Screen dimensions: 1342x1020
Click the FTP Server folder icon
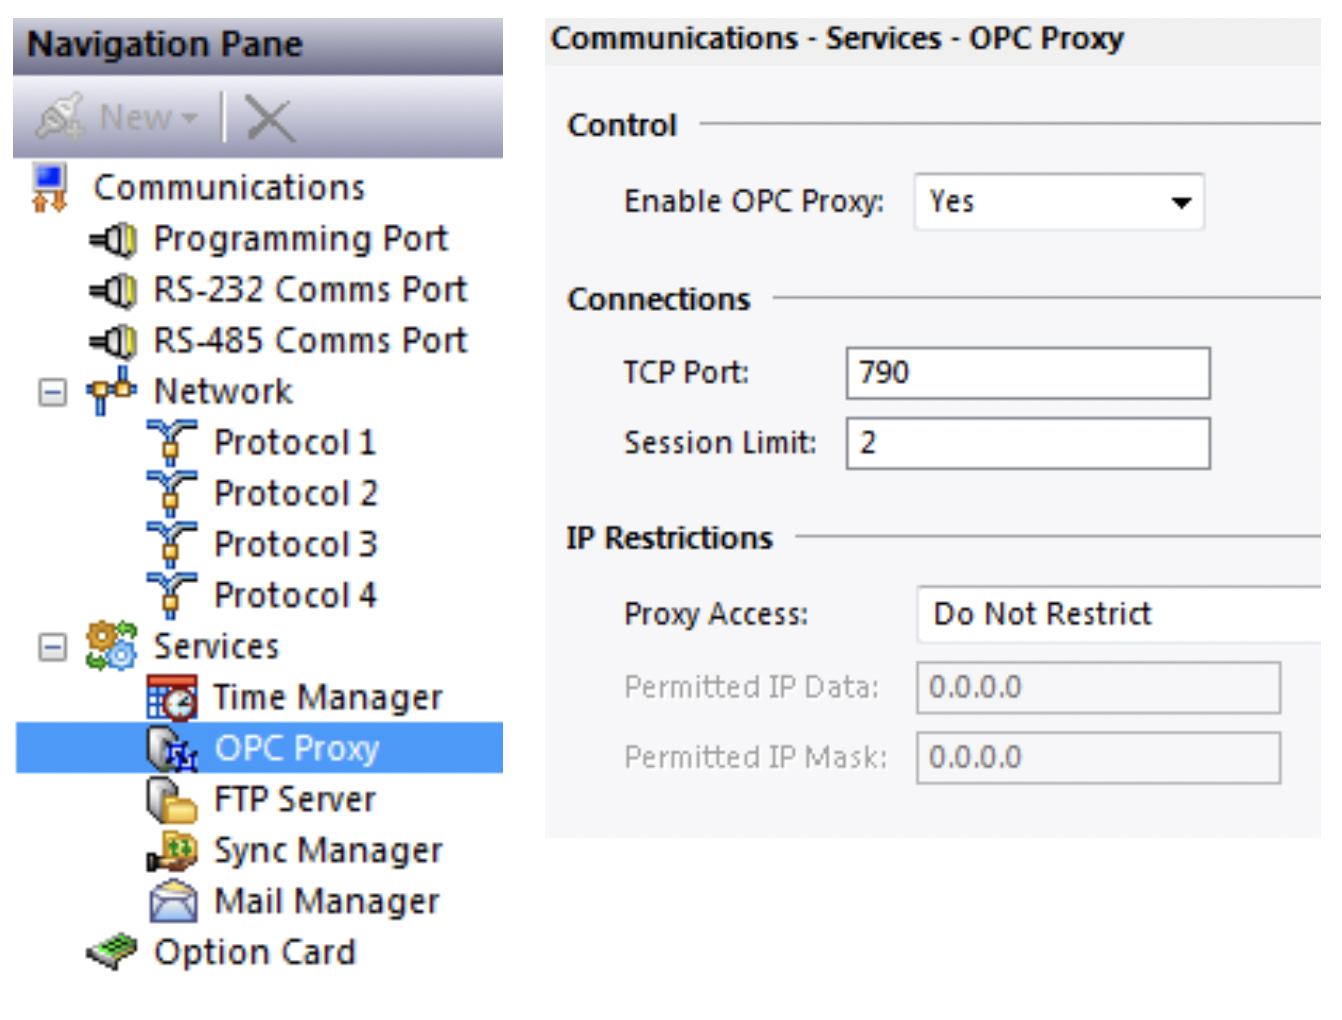[172, 799]
